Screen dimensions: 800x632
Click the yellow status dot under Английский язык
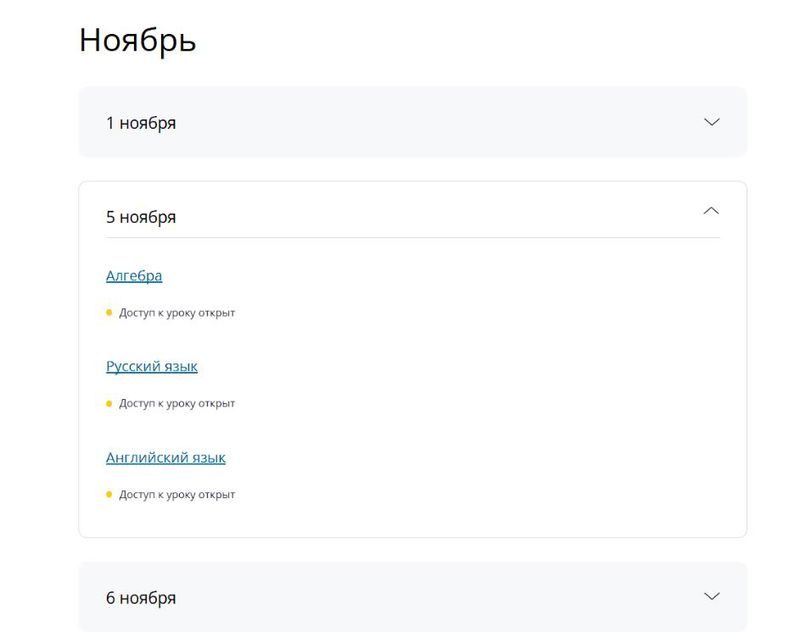click(x=109, y=495)
